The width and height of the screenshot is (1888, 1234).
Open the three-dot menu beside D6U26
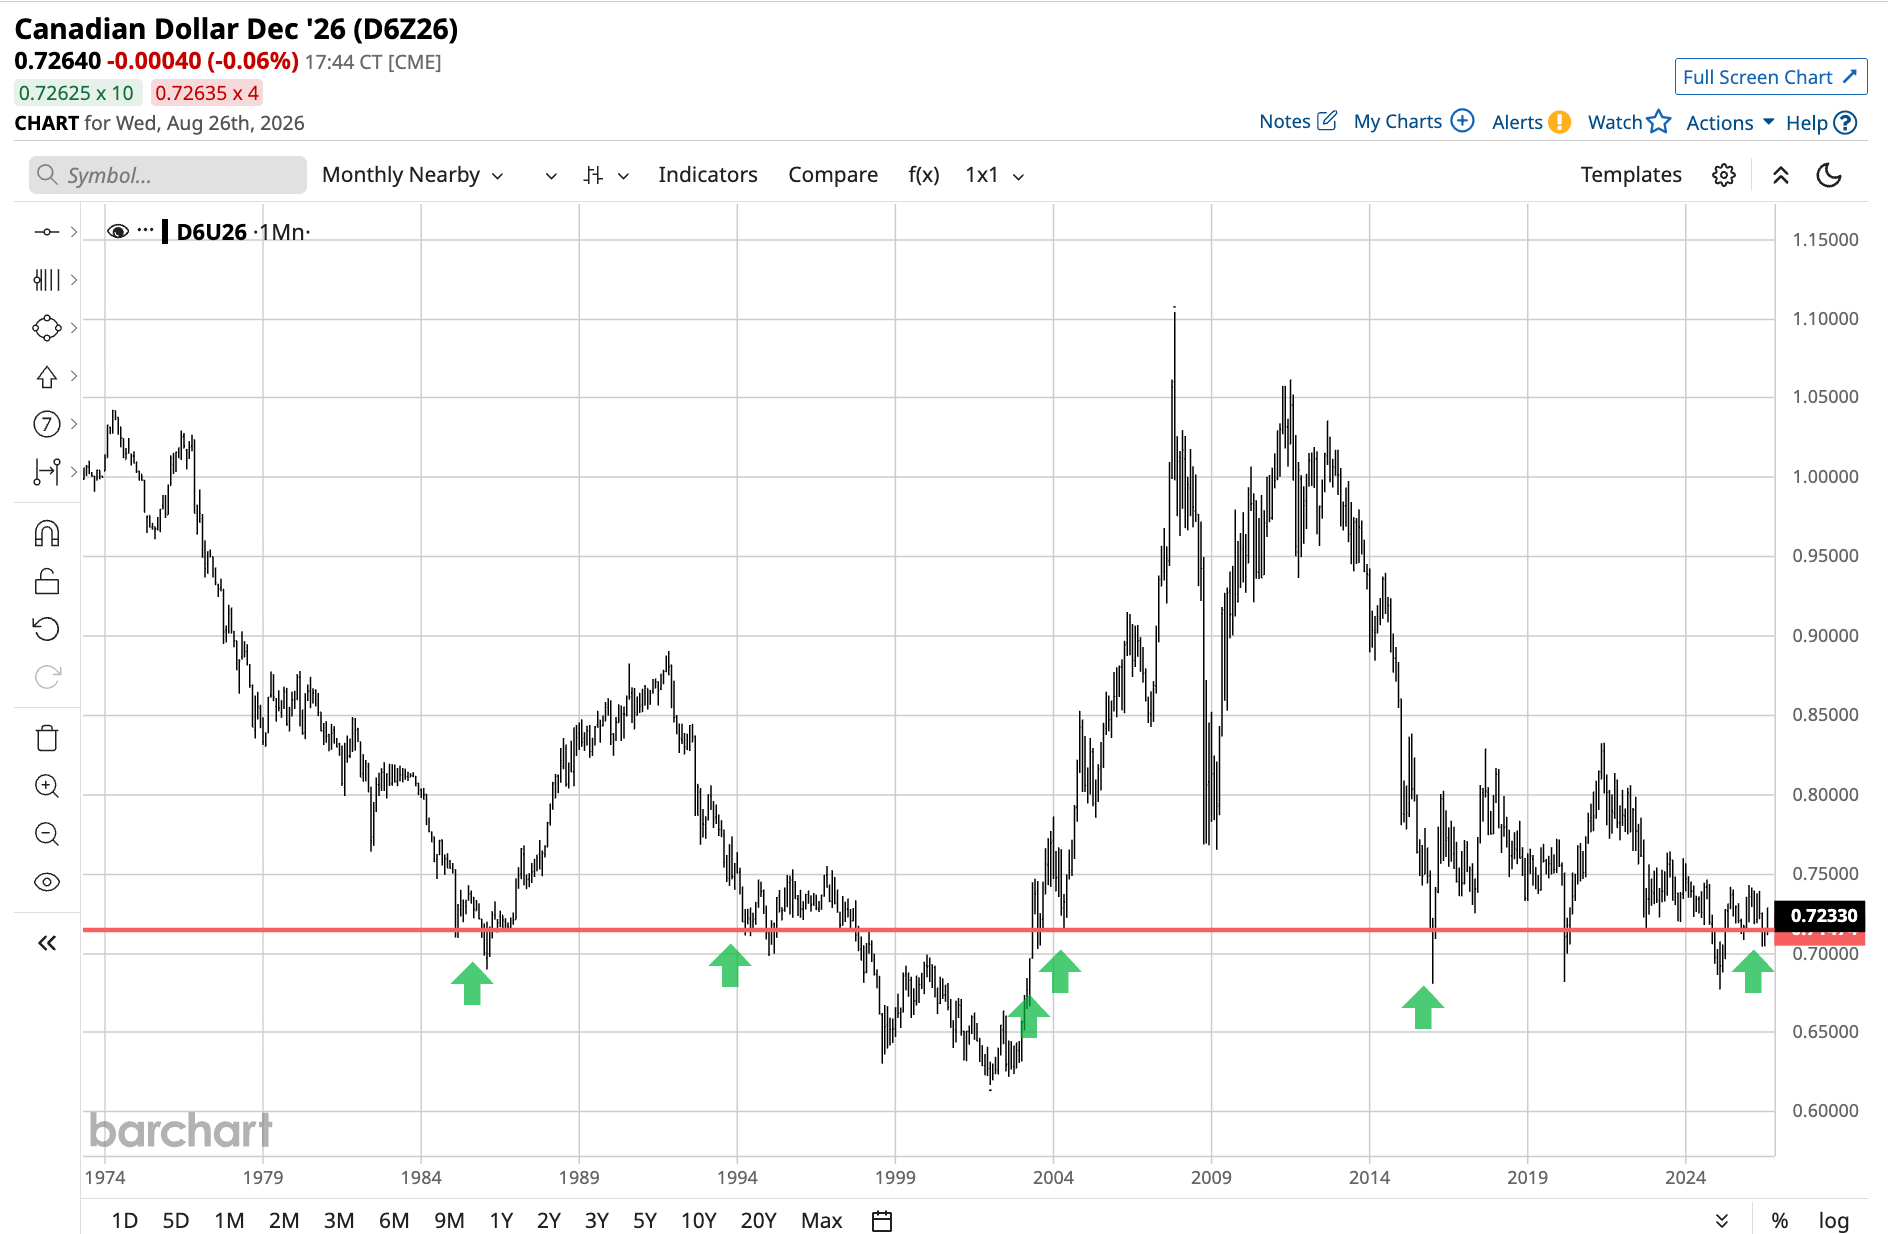point(145,230)
